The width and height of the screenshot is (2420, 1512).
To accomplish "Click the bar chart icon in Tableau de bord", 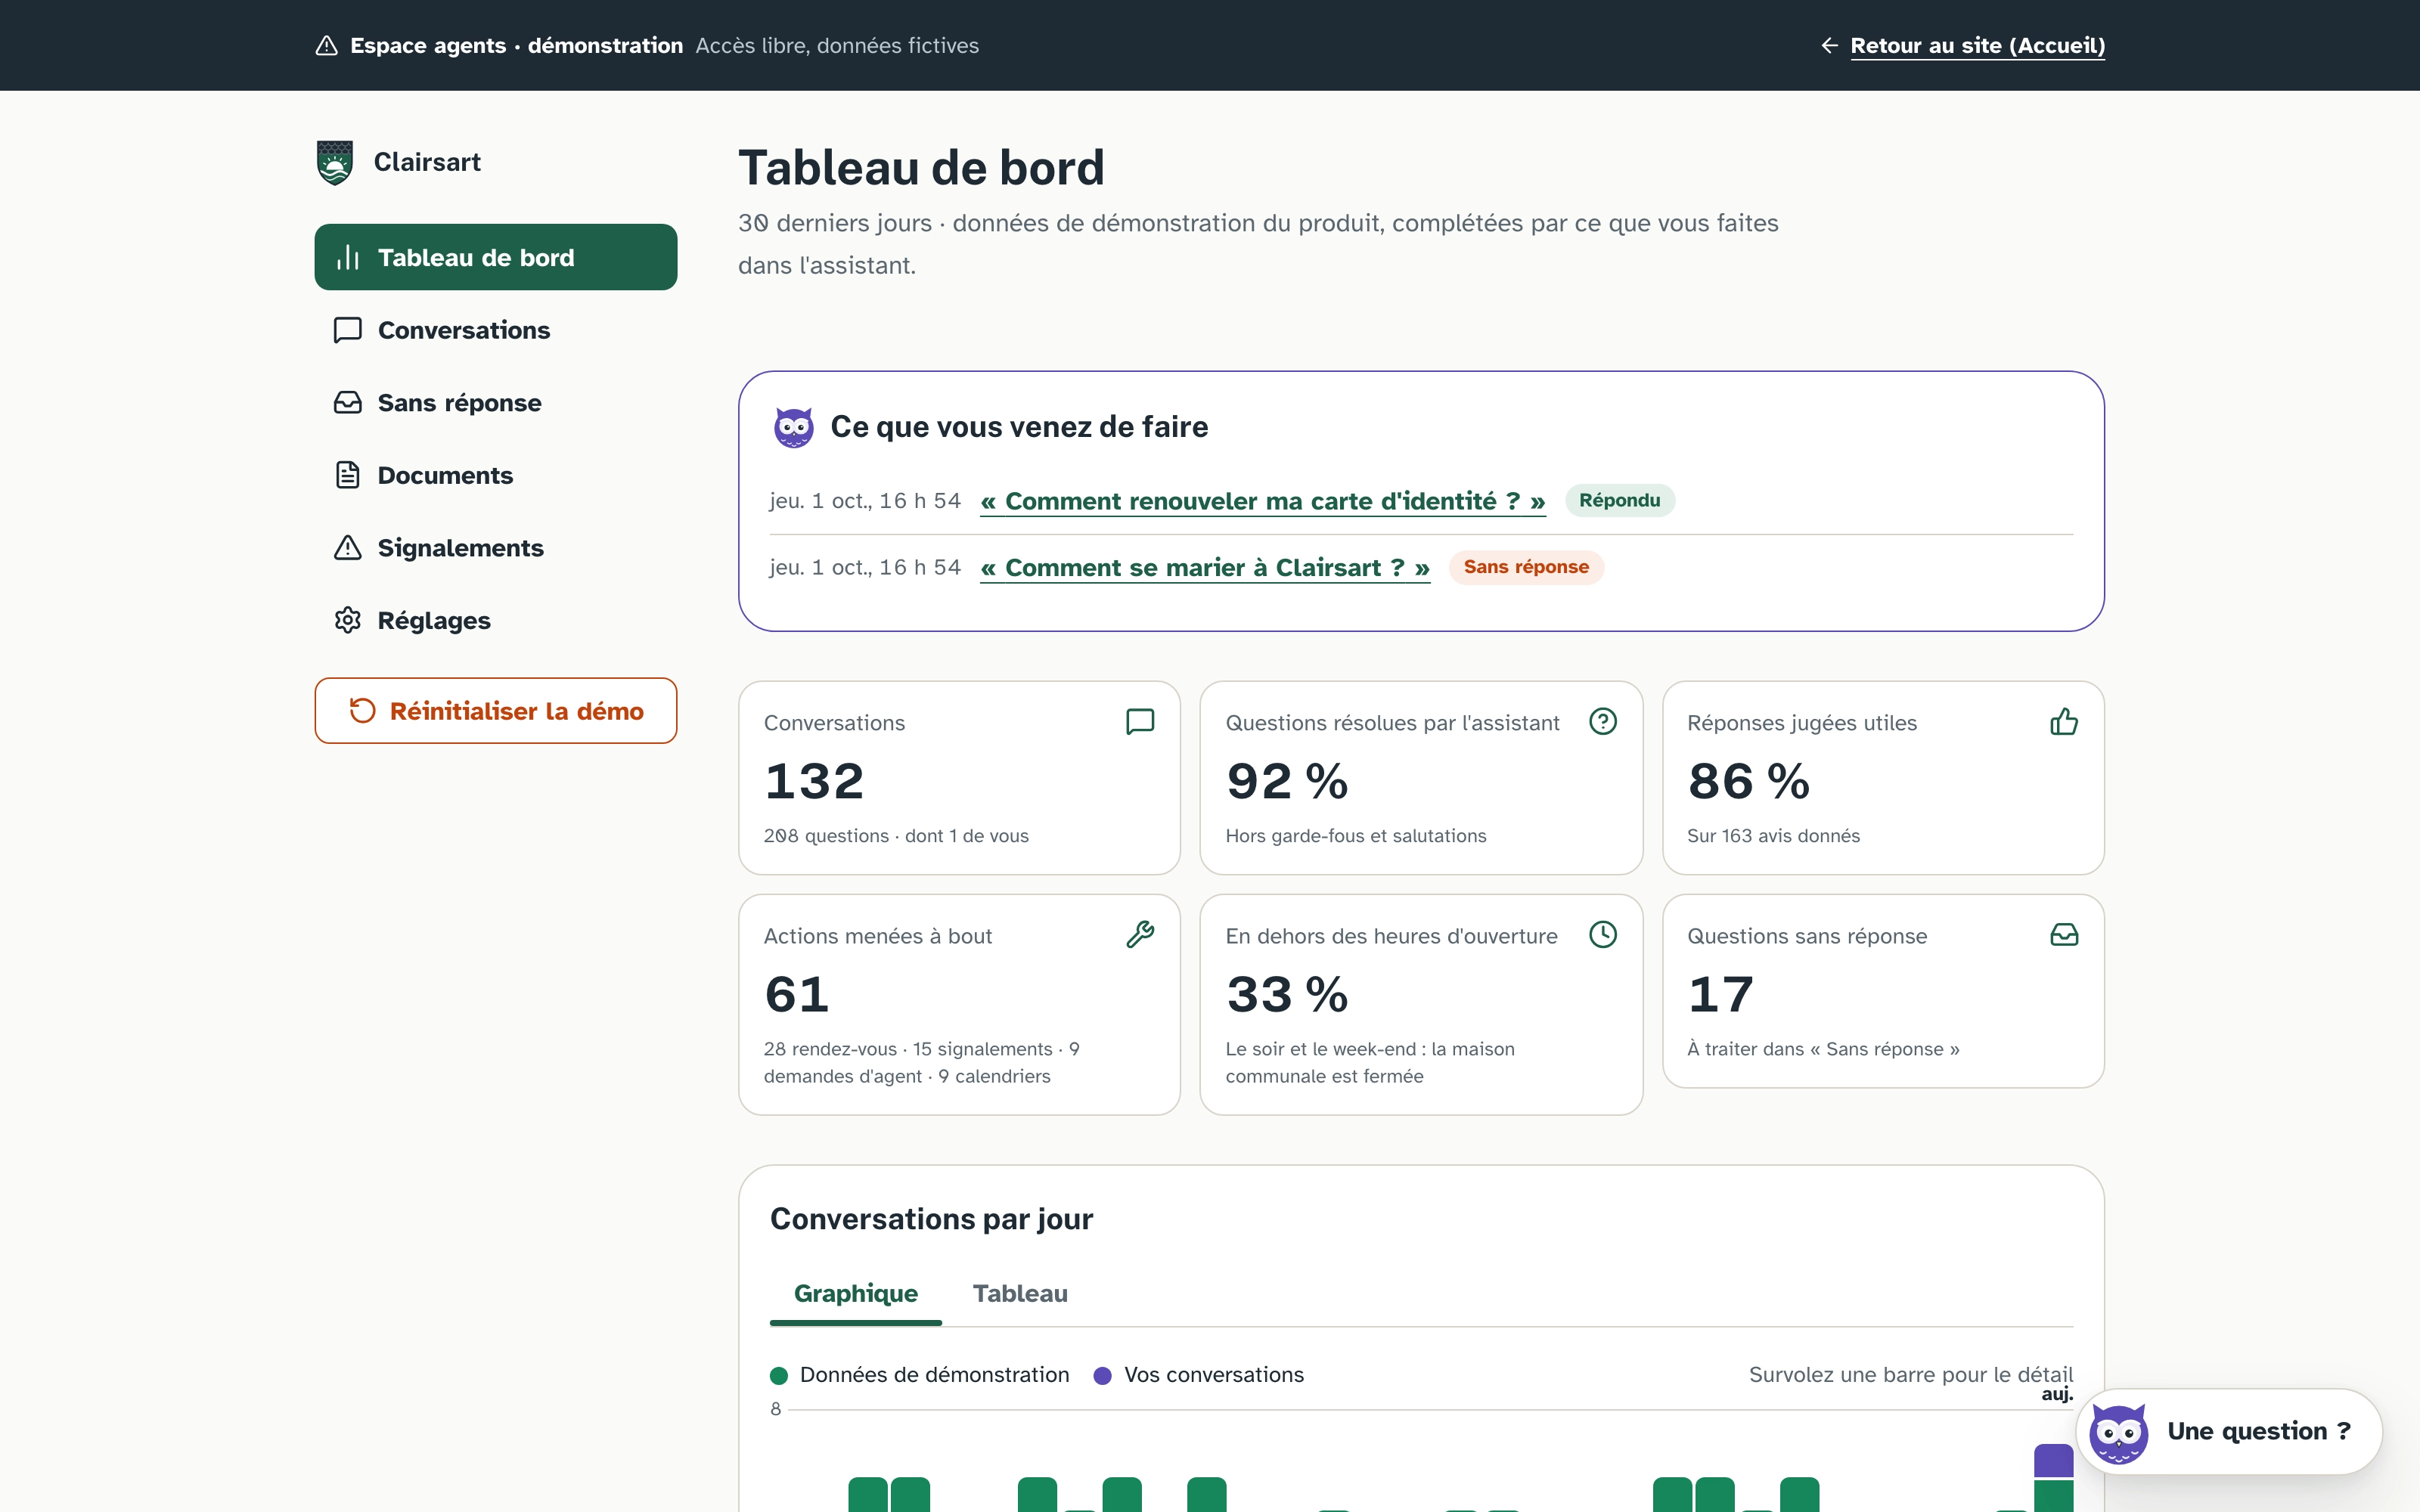I will pyautogui.click(x=348, y=258).
